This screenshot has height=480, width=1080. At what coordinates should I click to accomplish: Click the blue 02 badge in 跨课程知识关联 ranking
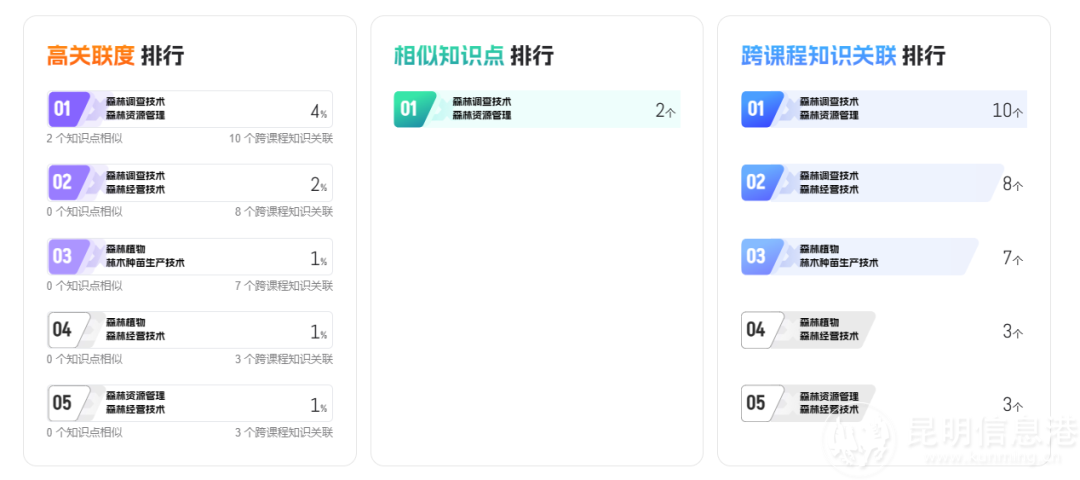tap(758, 182)
